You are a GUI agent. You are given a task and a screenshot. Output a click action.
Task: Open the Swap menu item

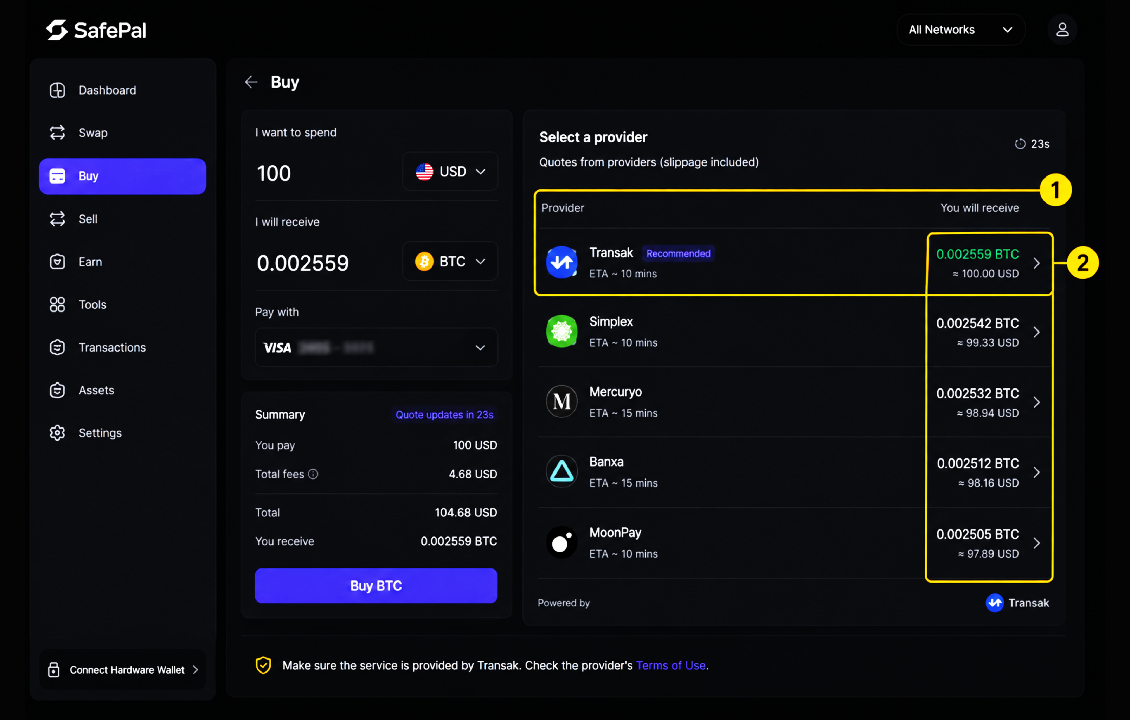pyautogui.click(x=123, y=133)
